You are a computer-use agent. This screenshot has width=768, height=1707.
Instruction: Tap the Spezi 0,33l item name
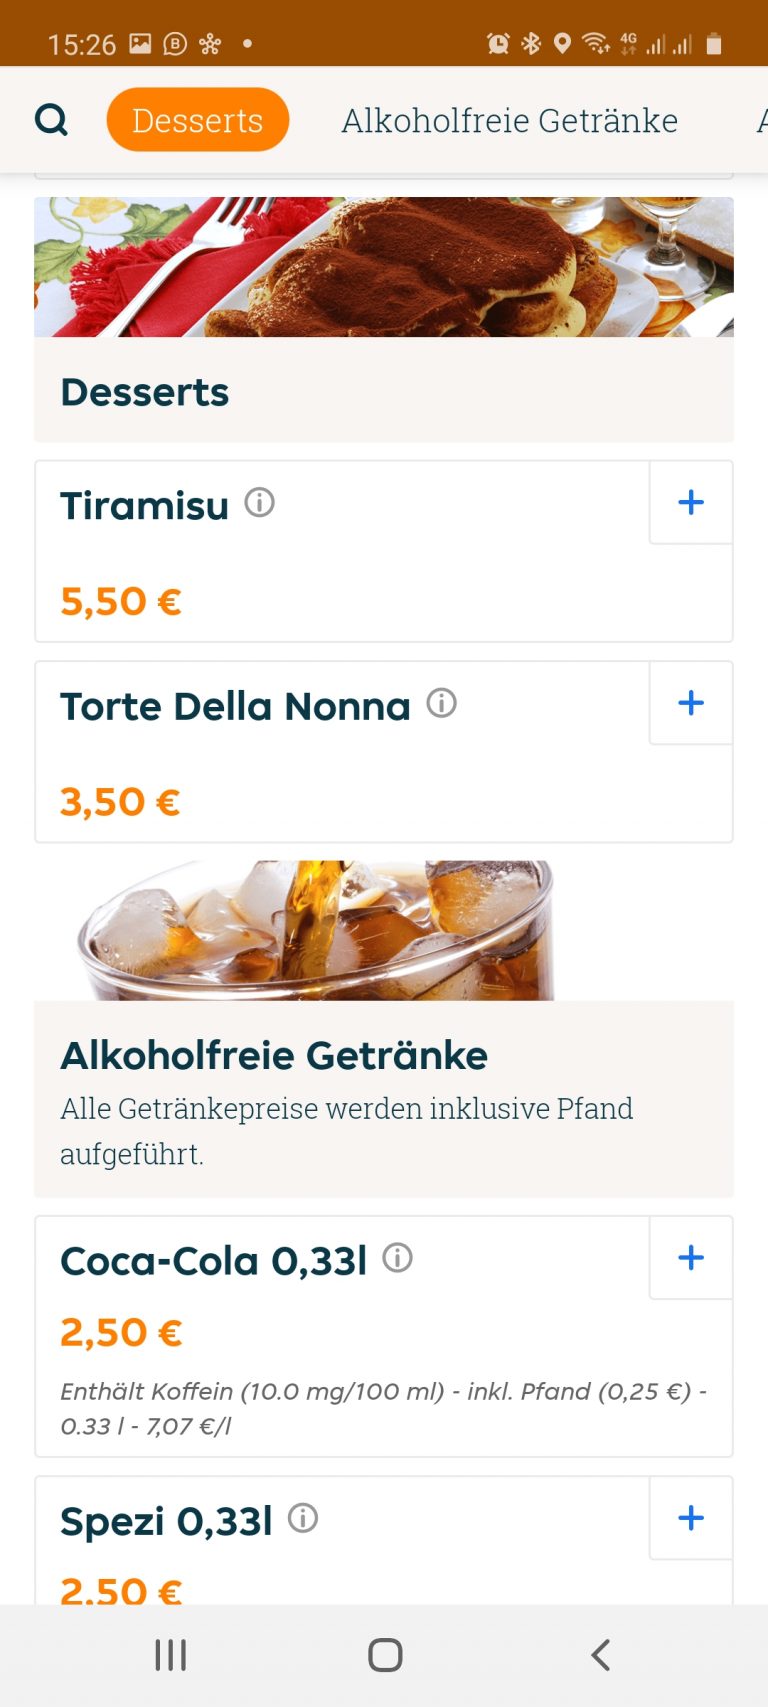pos(166,1522)
